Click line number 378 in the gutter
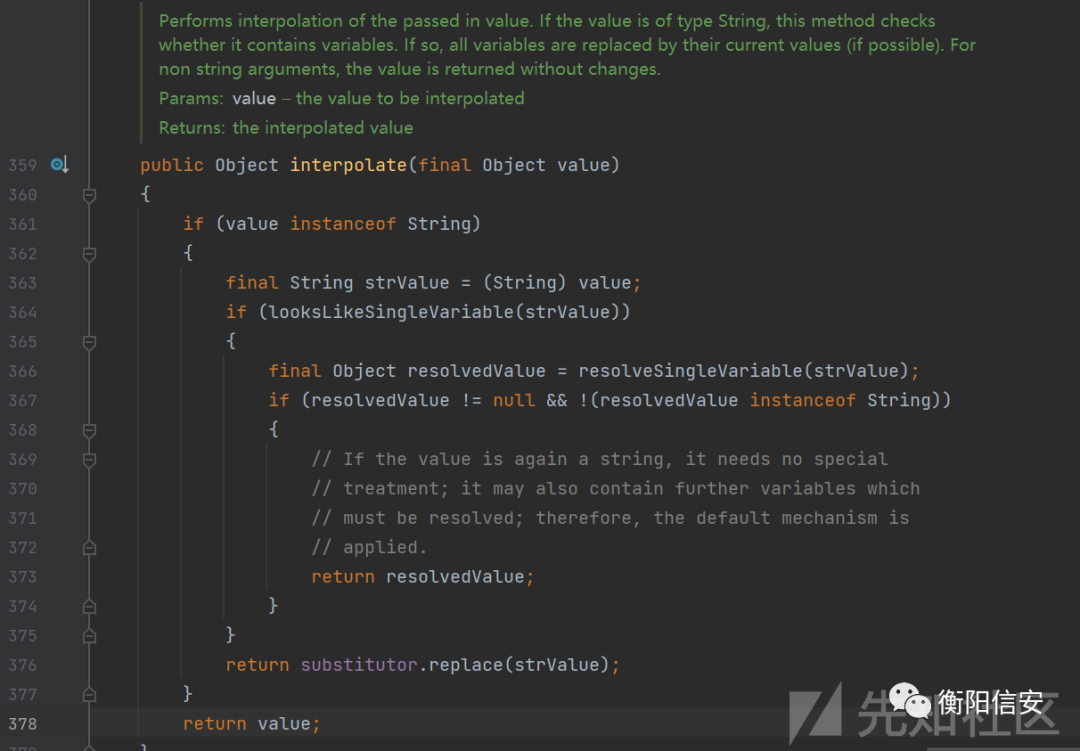Image resolution: width=1080 pixels, height=751 pixels. pyautogui.click(x=22, y=724)
